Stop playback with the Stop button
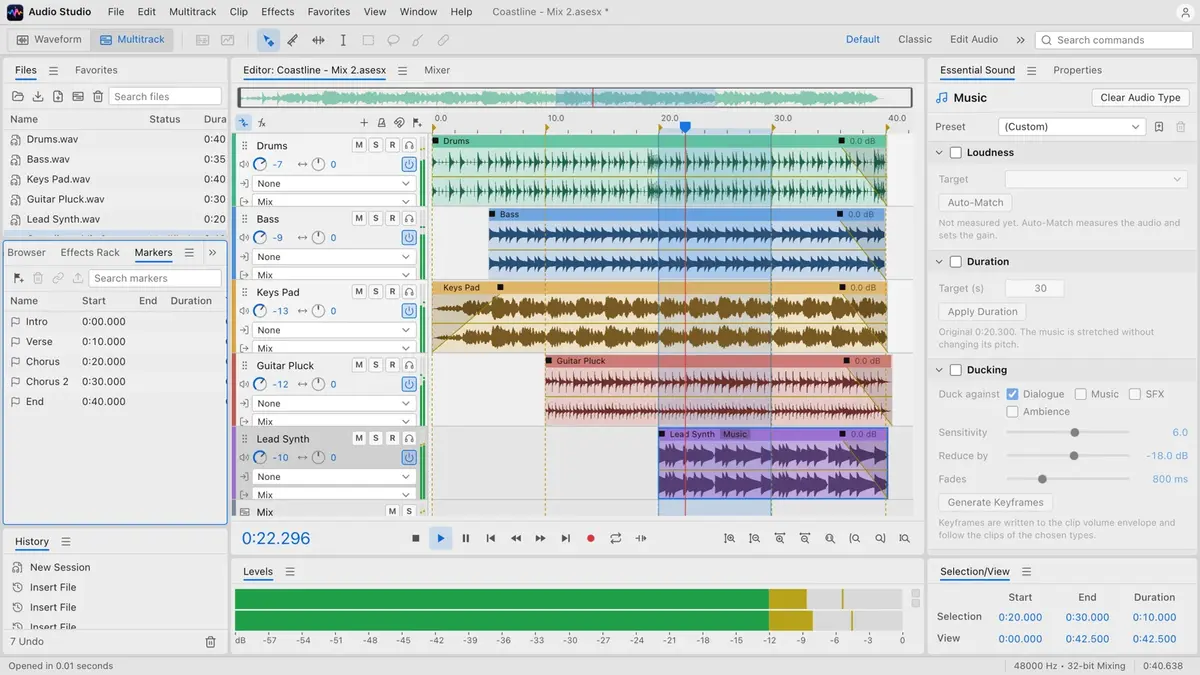This screenshot has width=1200, height=675. (x=416, y=538)
